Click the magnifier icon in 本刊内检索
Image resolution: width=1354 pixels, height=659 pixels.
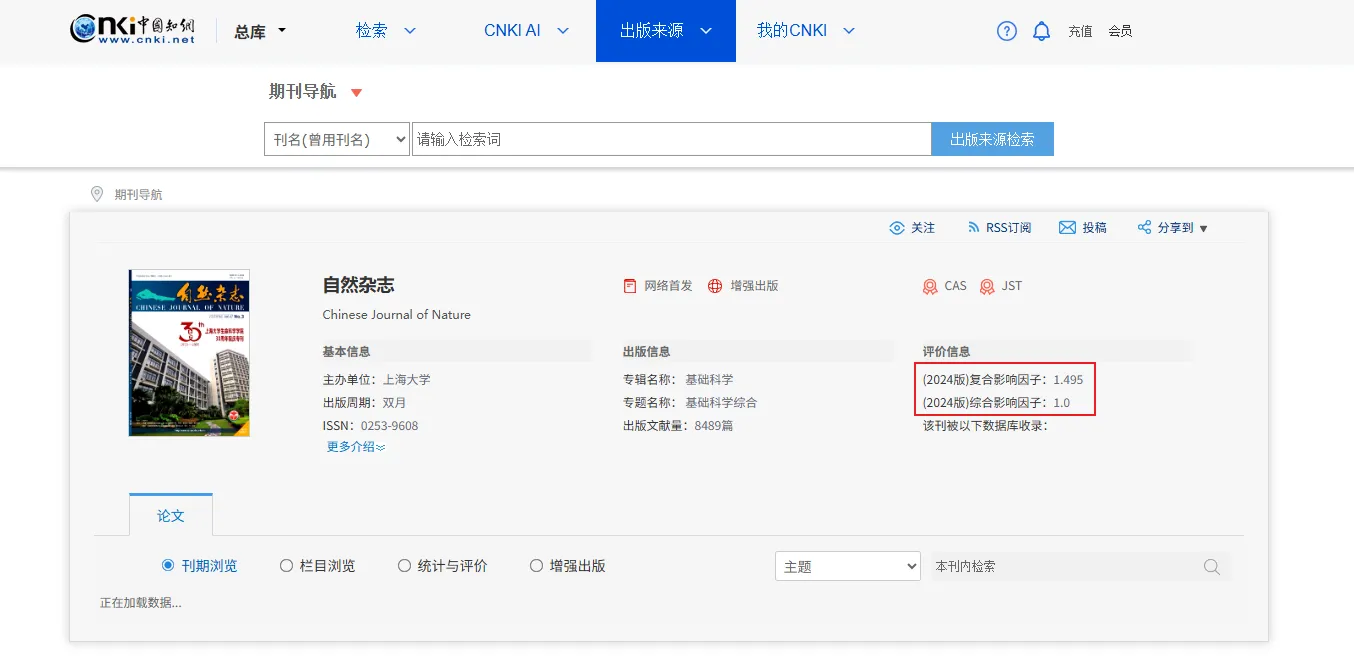[x=1212, y=567]
